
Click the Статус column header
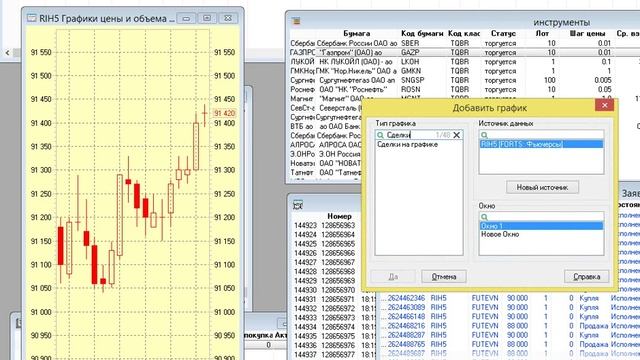pos(503,33)
